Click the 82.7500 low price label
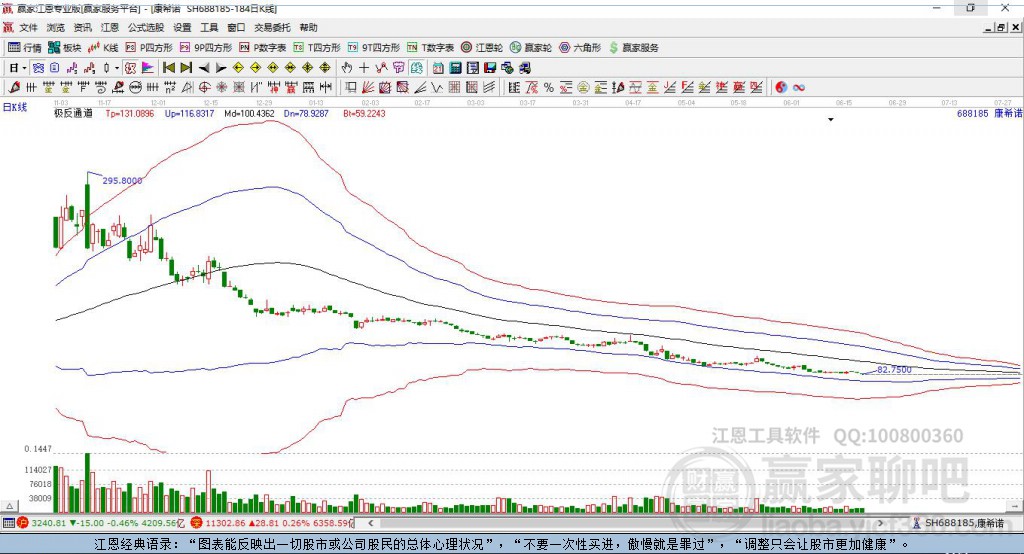This screenshot has height=554, width=1024. coord(894,369)
